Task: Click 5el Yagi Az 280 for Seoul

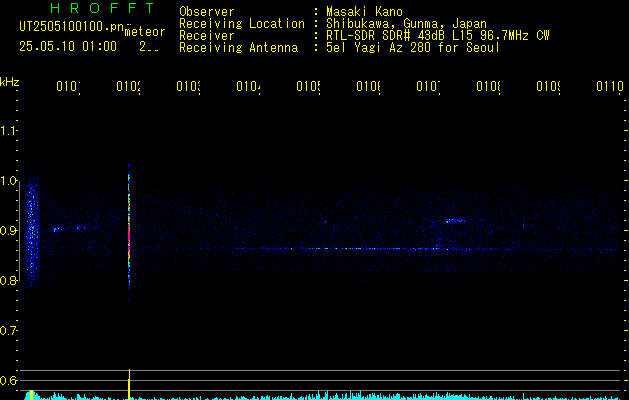Action: point(413,48)
